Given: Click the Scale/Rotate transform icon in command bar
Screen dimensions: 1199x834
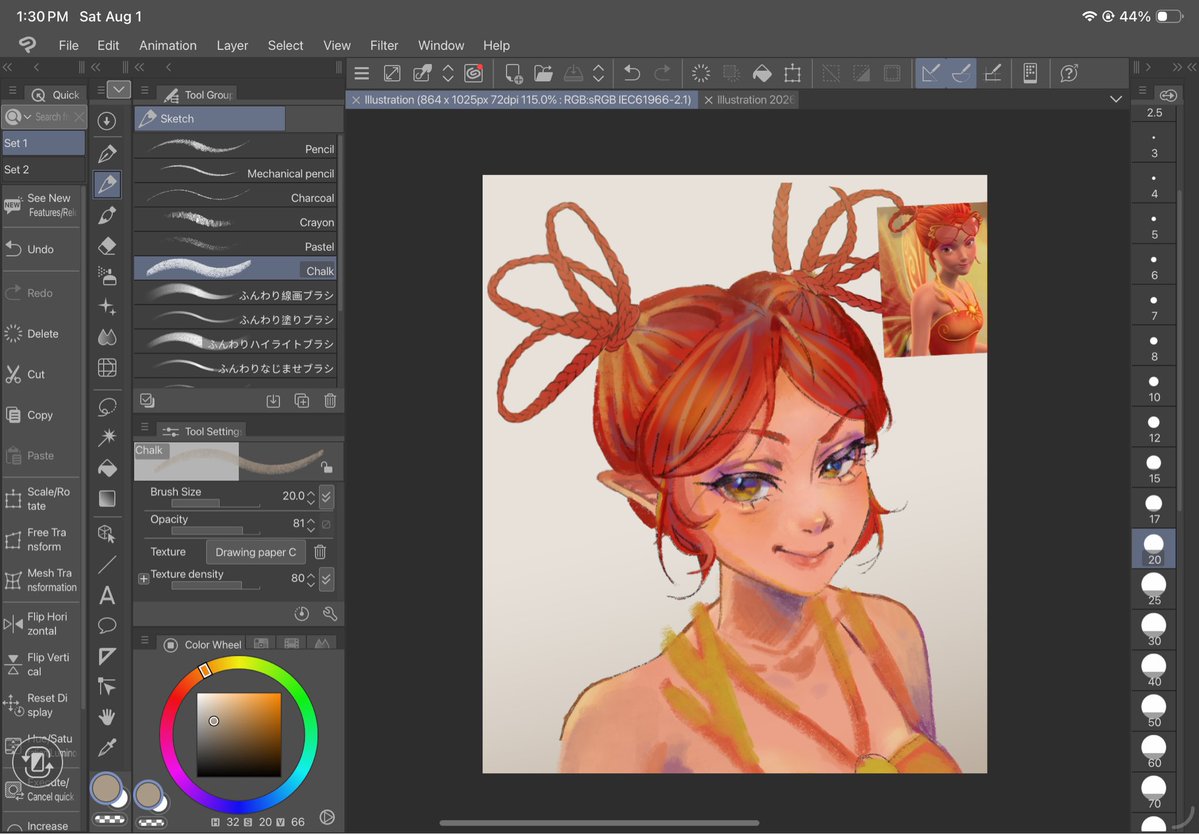Looking at the screenshot, I should (x=793, y=73).
